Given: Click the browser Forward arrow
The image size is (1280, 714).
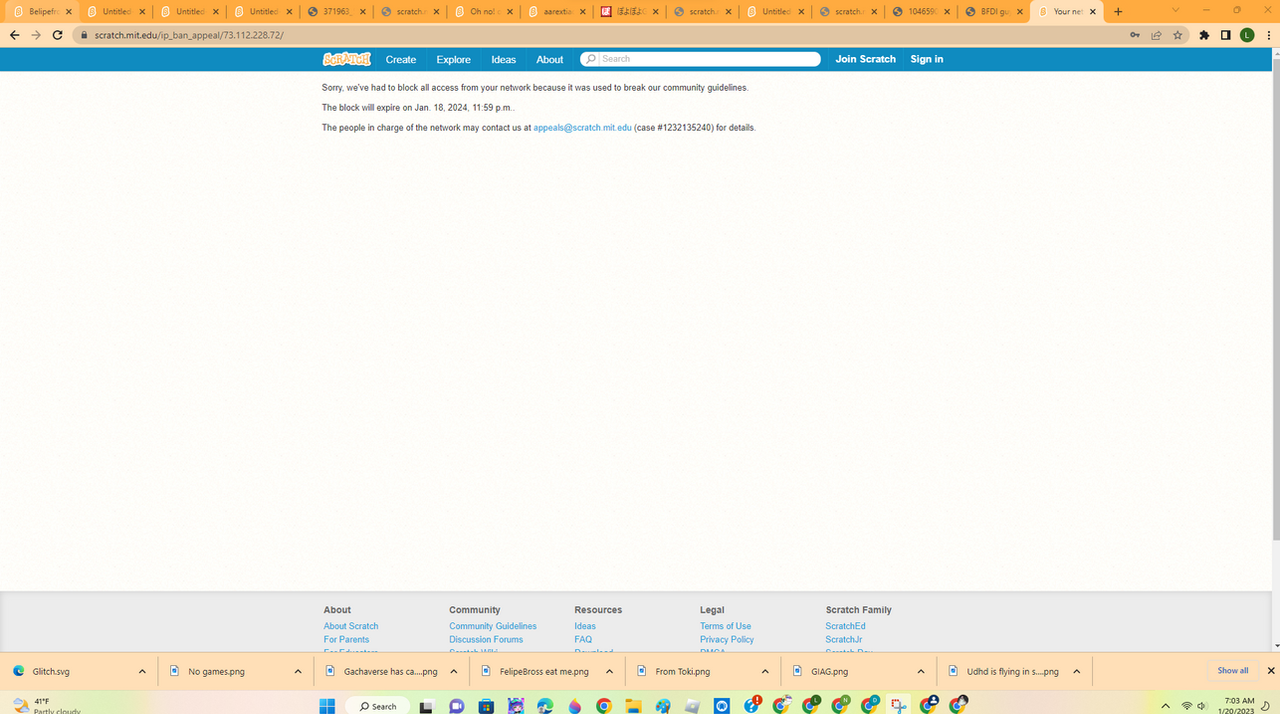Looking at the screenshot, I should point(36,35).
